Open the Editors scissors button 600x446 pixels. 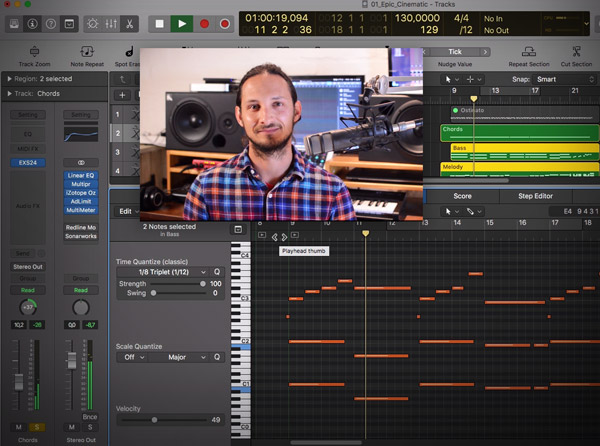(129, 24)
